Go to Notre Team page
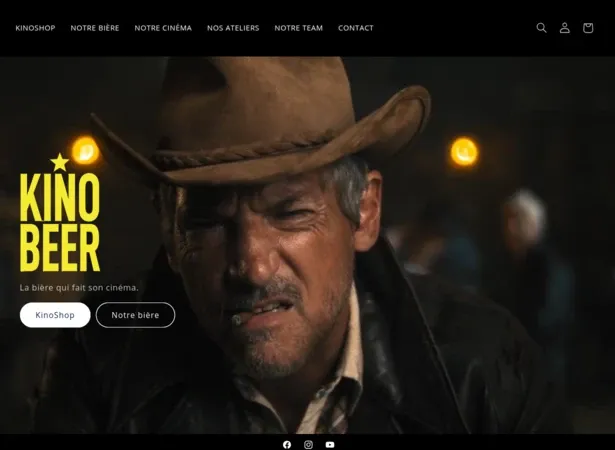Viewport: 615px width, 450px height. (298, 28)
